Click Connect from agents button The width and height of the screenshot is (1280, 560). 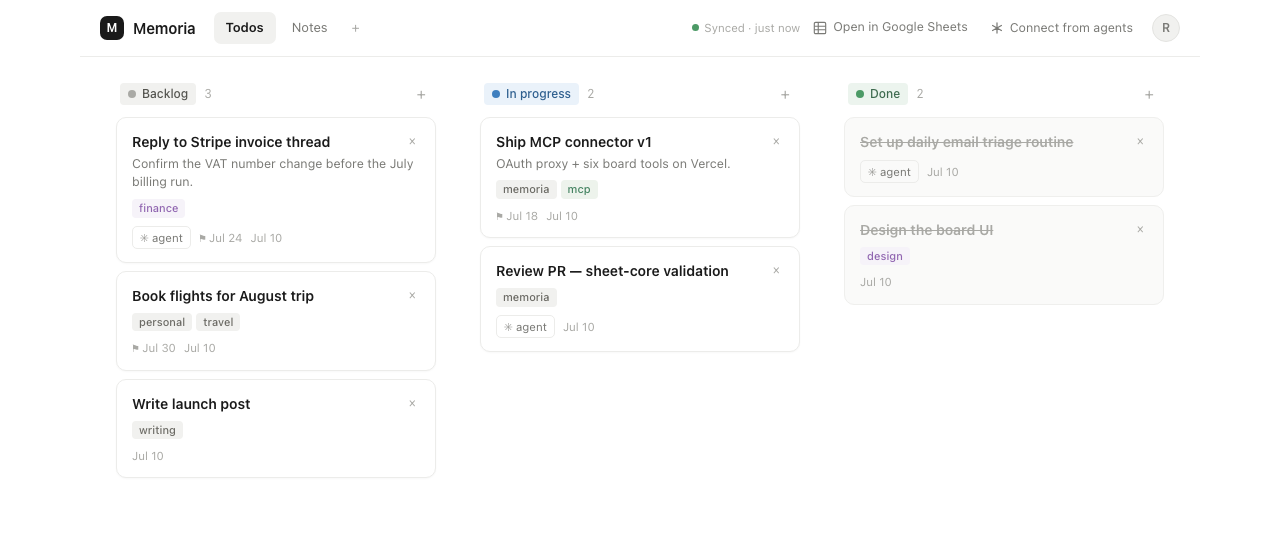click(1061, 28)
